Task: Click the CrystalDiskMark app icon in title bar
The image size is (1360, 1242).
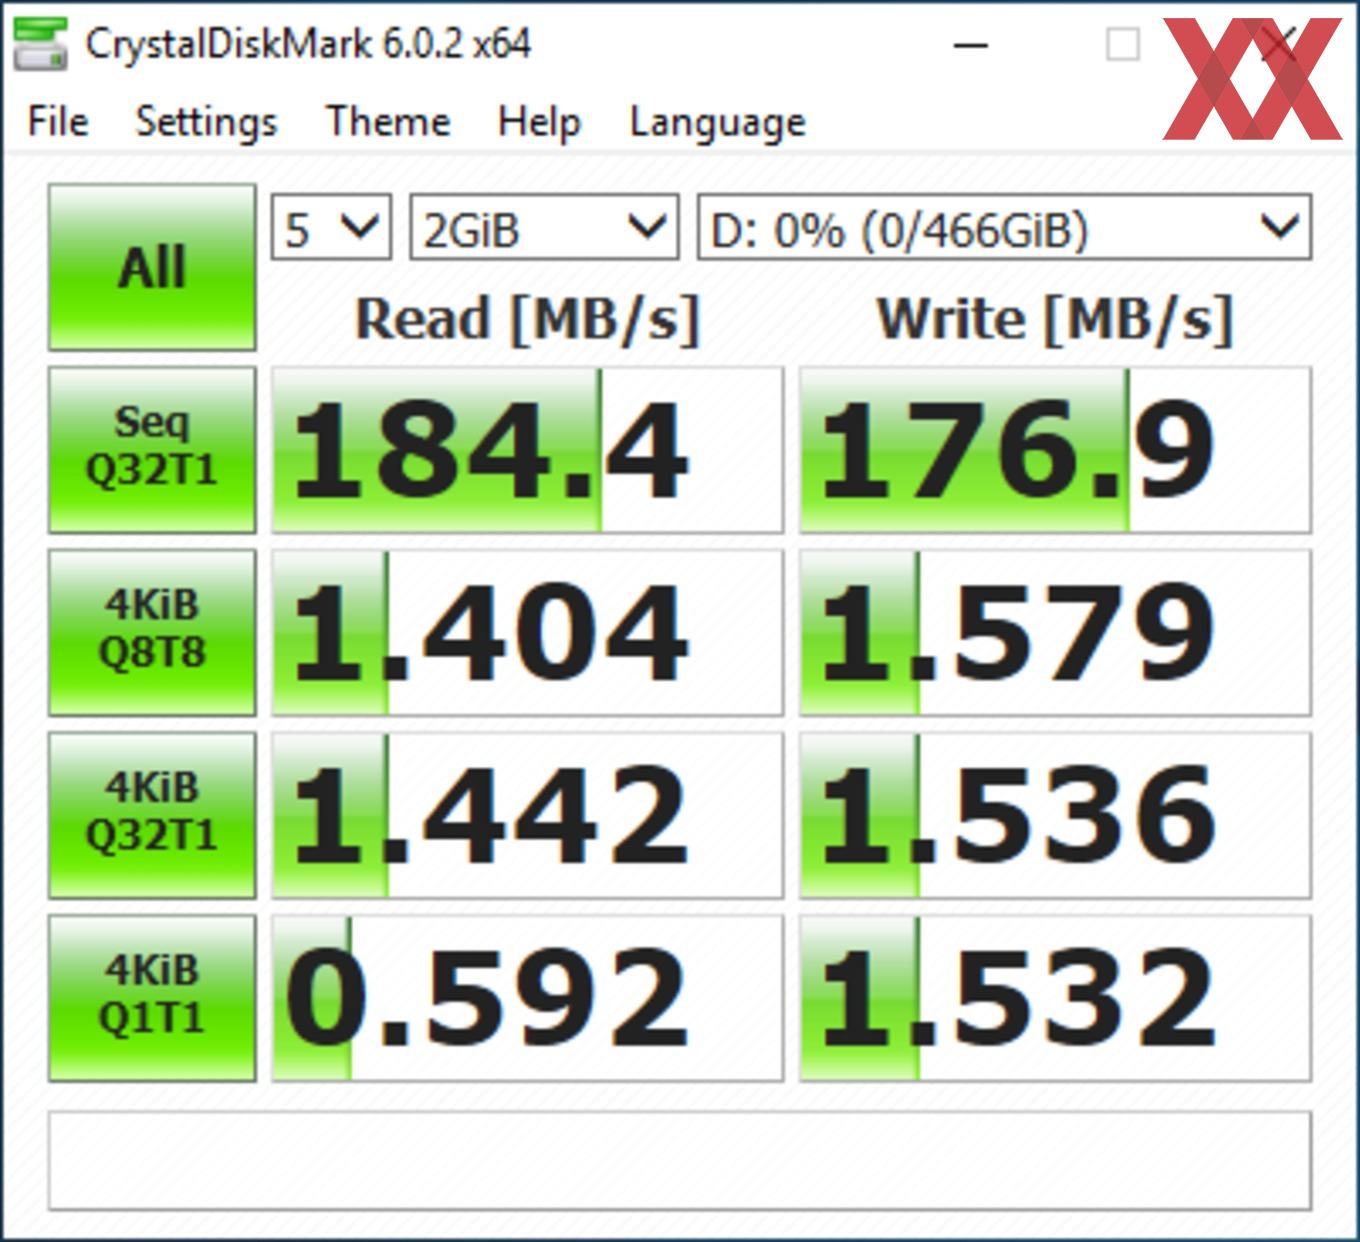Action: tap(40, 44)
